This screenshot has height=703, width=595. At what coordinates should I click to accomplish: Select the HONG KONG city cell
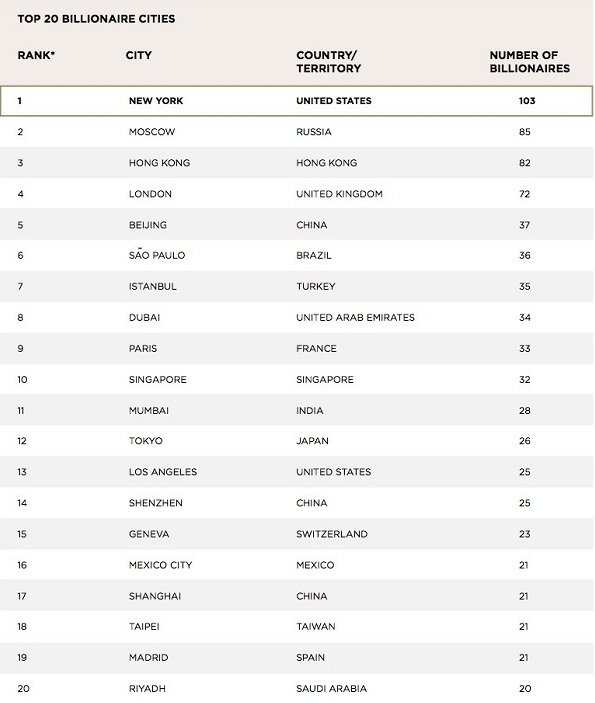click(x=159, y=163)
